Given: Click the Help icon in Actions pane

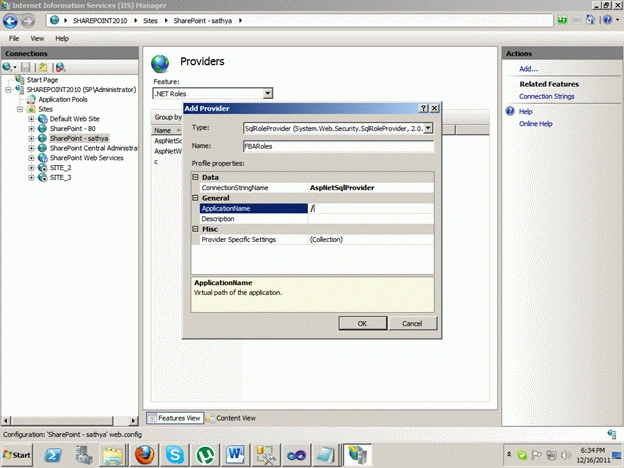Looking at the screenshot, I should click(510, 111).
